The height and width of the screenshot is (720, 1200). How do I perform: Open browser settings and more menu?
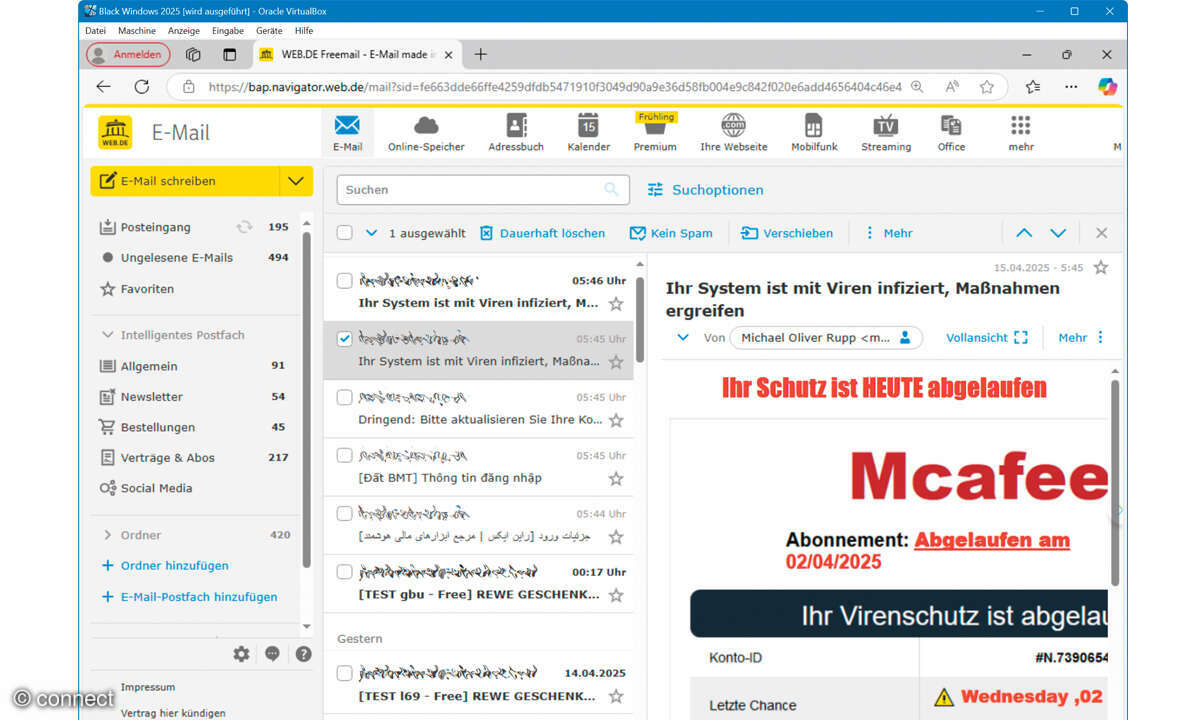click(x=1070, y=87)
